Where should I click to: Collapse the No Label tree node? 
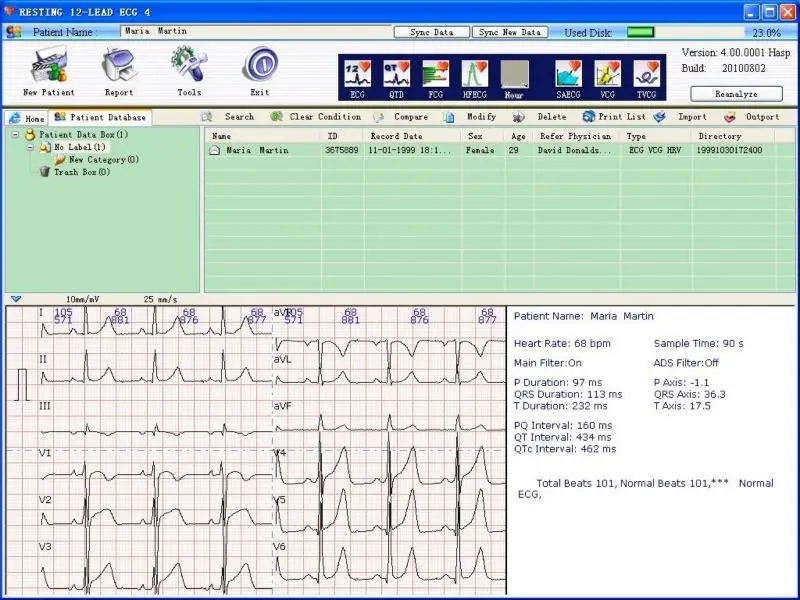(x=31, y=147)
